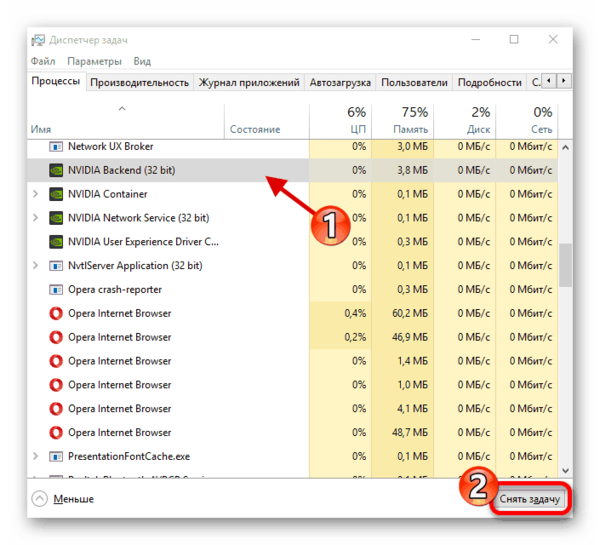Click the 48,7 МБ memory value

pyautogui.click(x=410, y=432)
